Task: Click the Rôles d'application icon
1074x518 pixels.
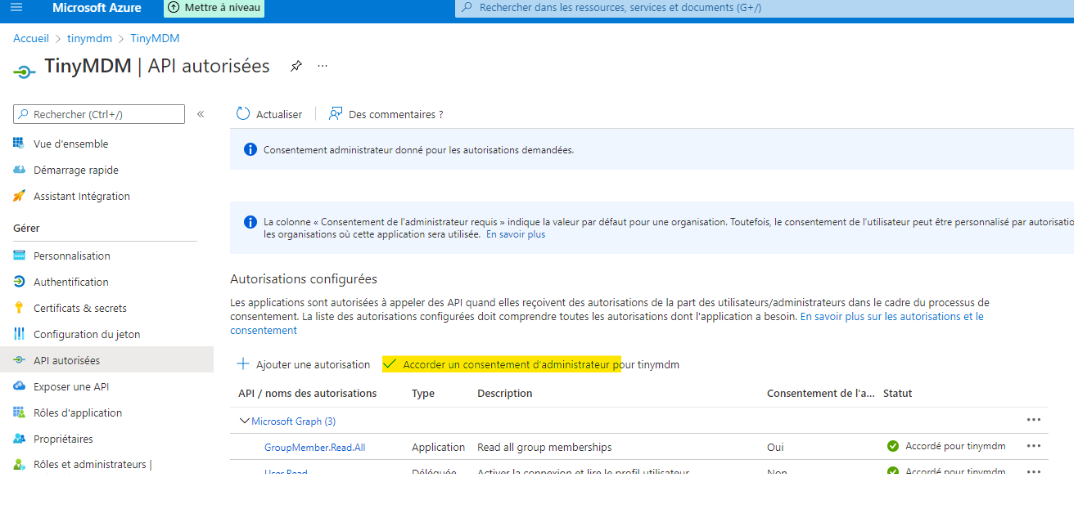Action: click(19, 413)
